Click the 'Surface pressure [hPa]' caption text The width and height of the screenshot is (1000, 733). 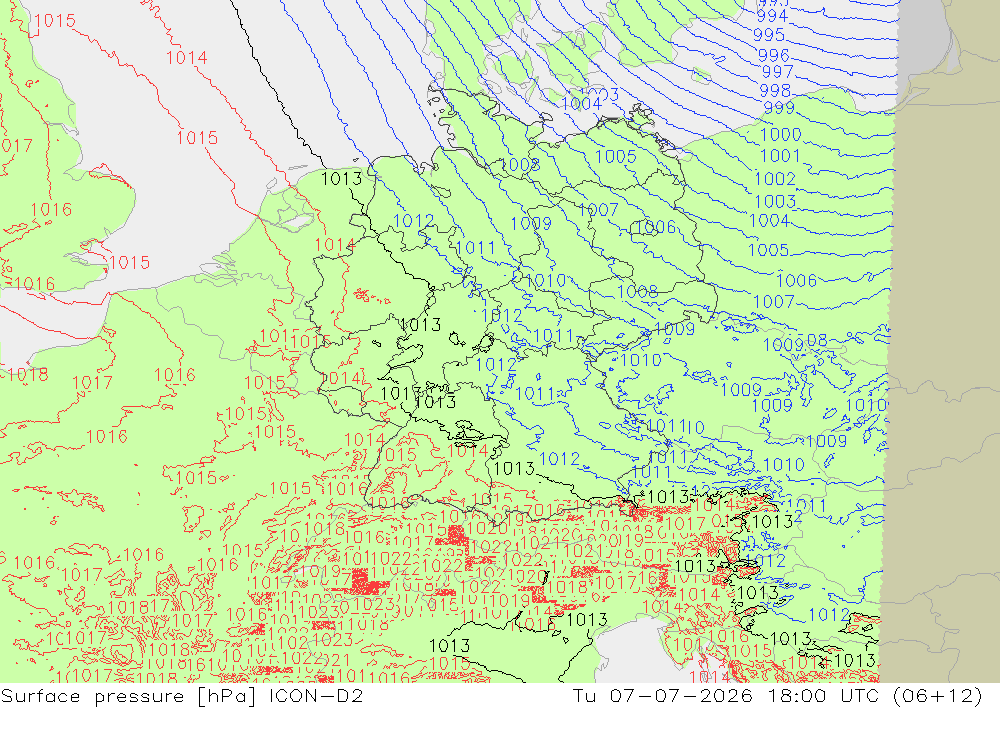tap(128, 696)
